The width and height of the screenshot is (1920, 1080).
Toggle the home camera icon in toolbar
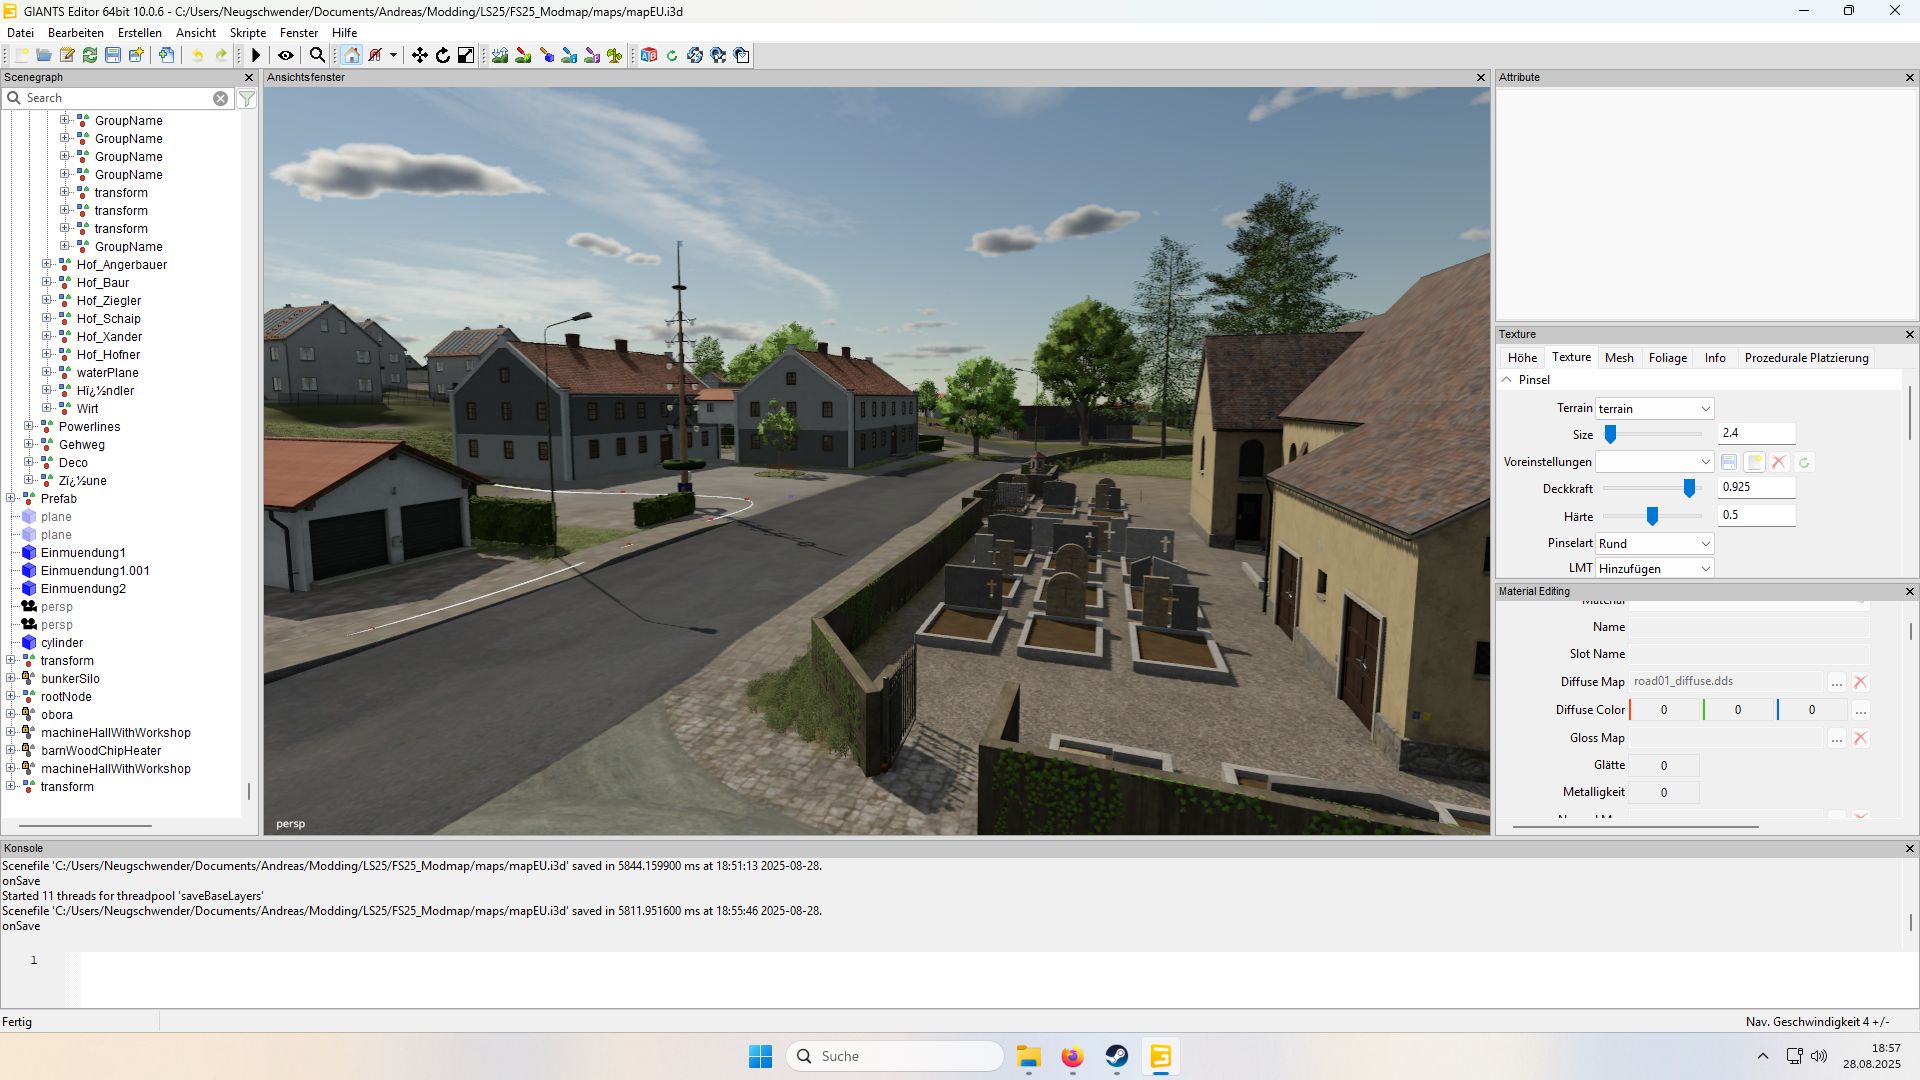click(352, 55)
